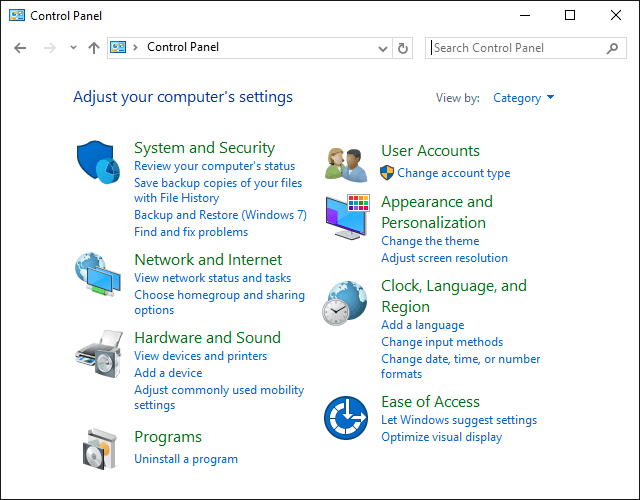The height and width of the screenshot is (500, 640).
Task: Click the Appearance and Personalization monitor icon
Action: point(347,217)
